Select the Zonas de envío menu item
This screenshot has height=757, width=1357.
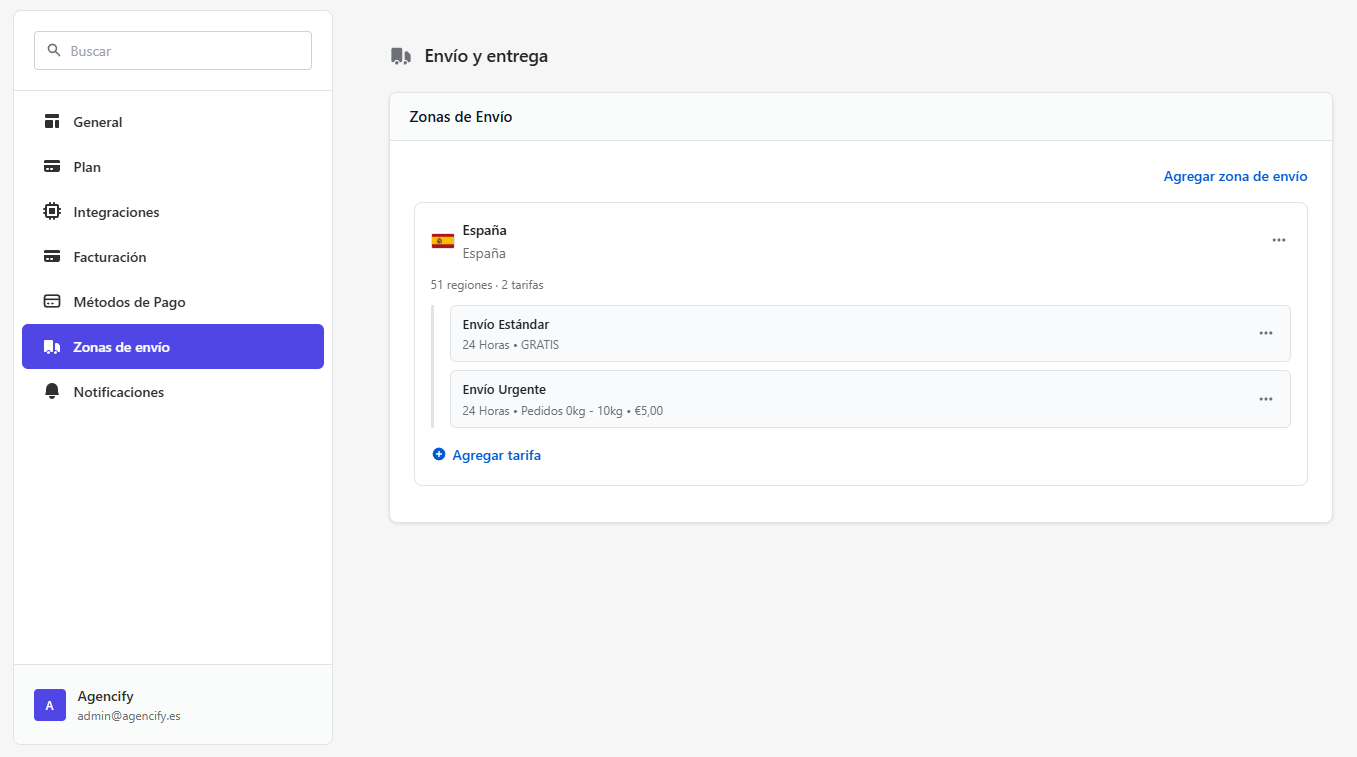pos(173,347)
